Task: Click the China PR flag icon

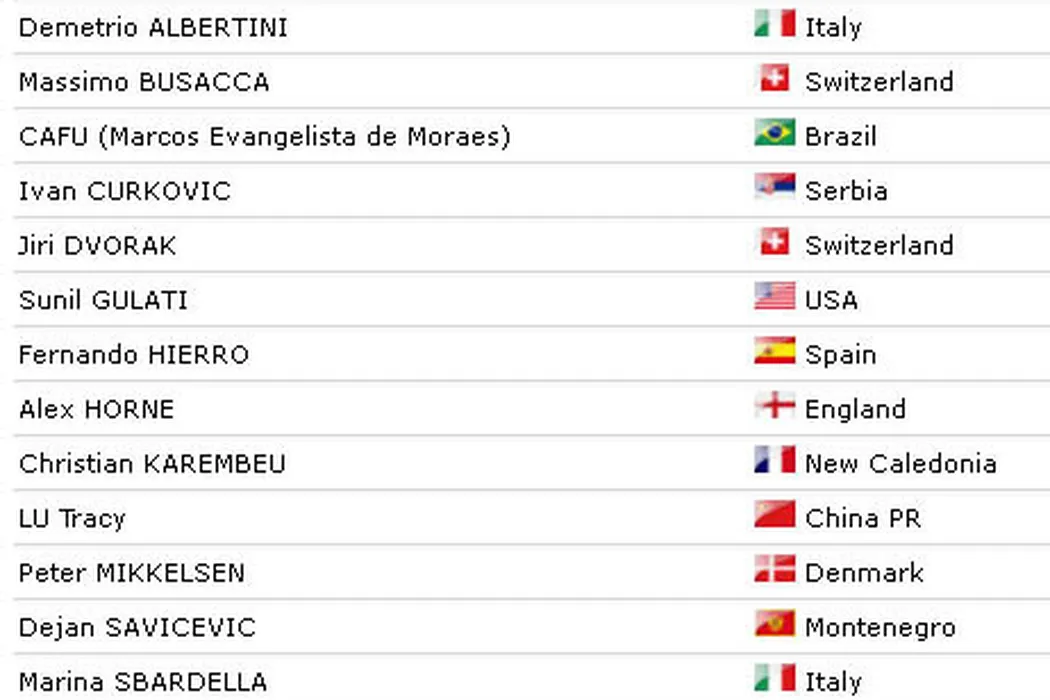Action: click(x=774, y=516)
